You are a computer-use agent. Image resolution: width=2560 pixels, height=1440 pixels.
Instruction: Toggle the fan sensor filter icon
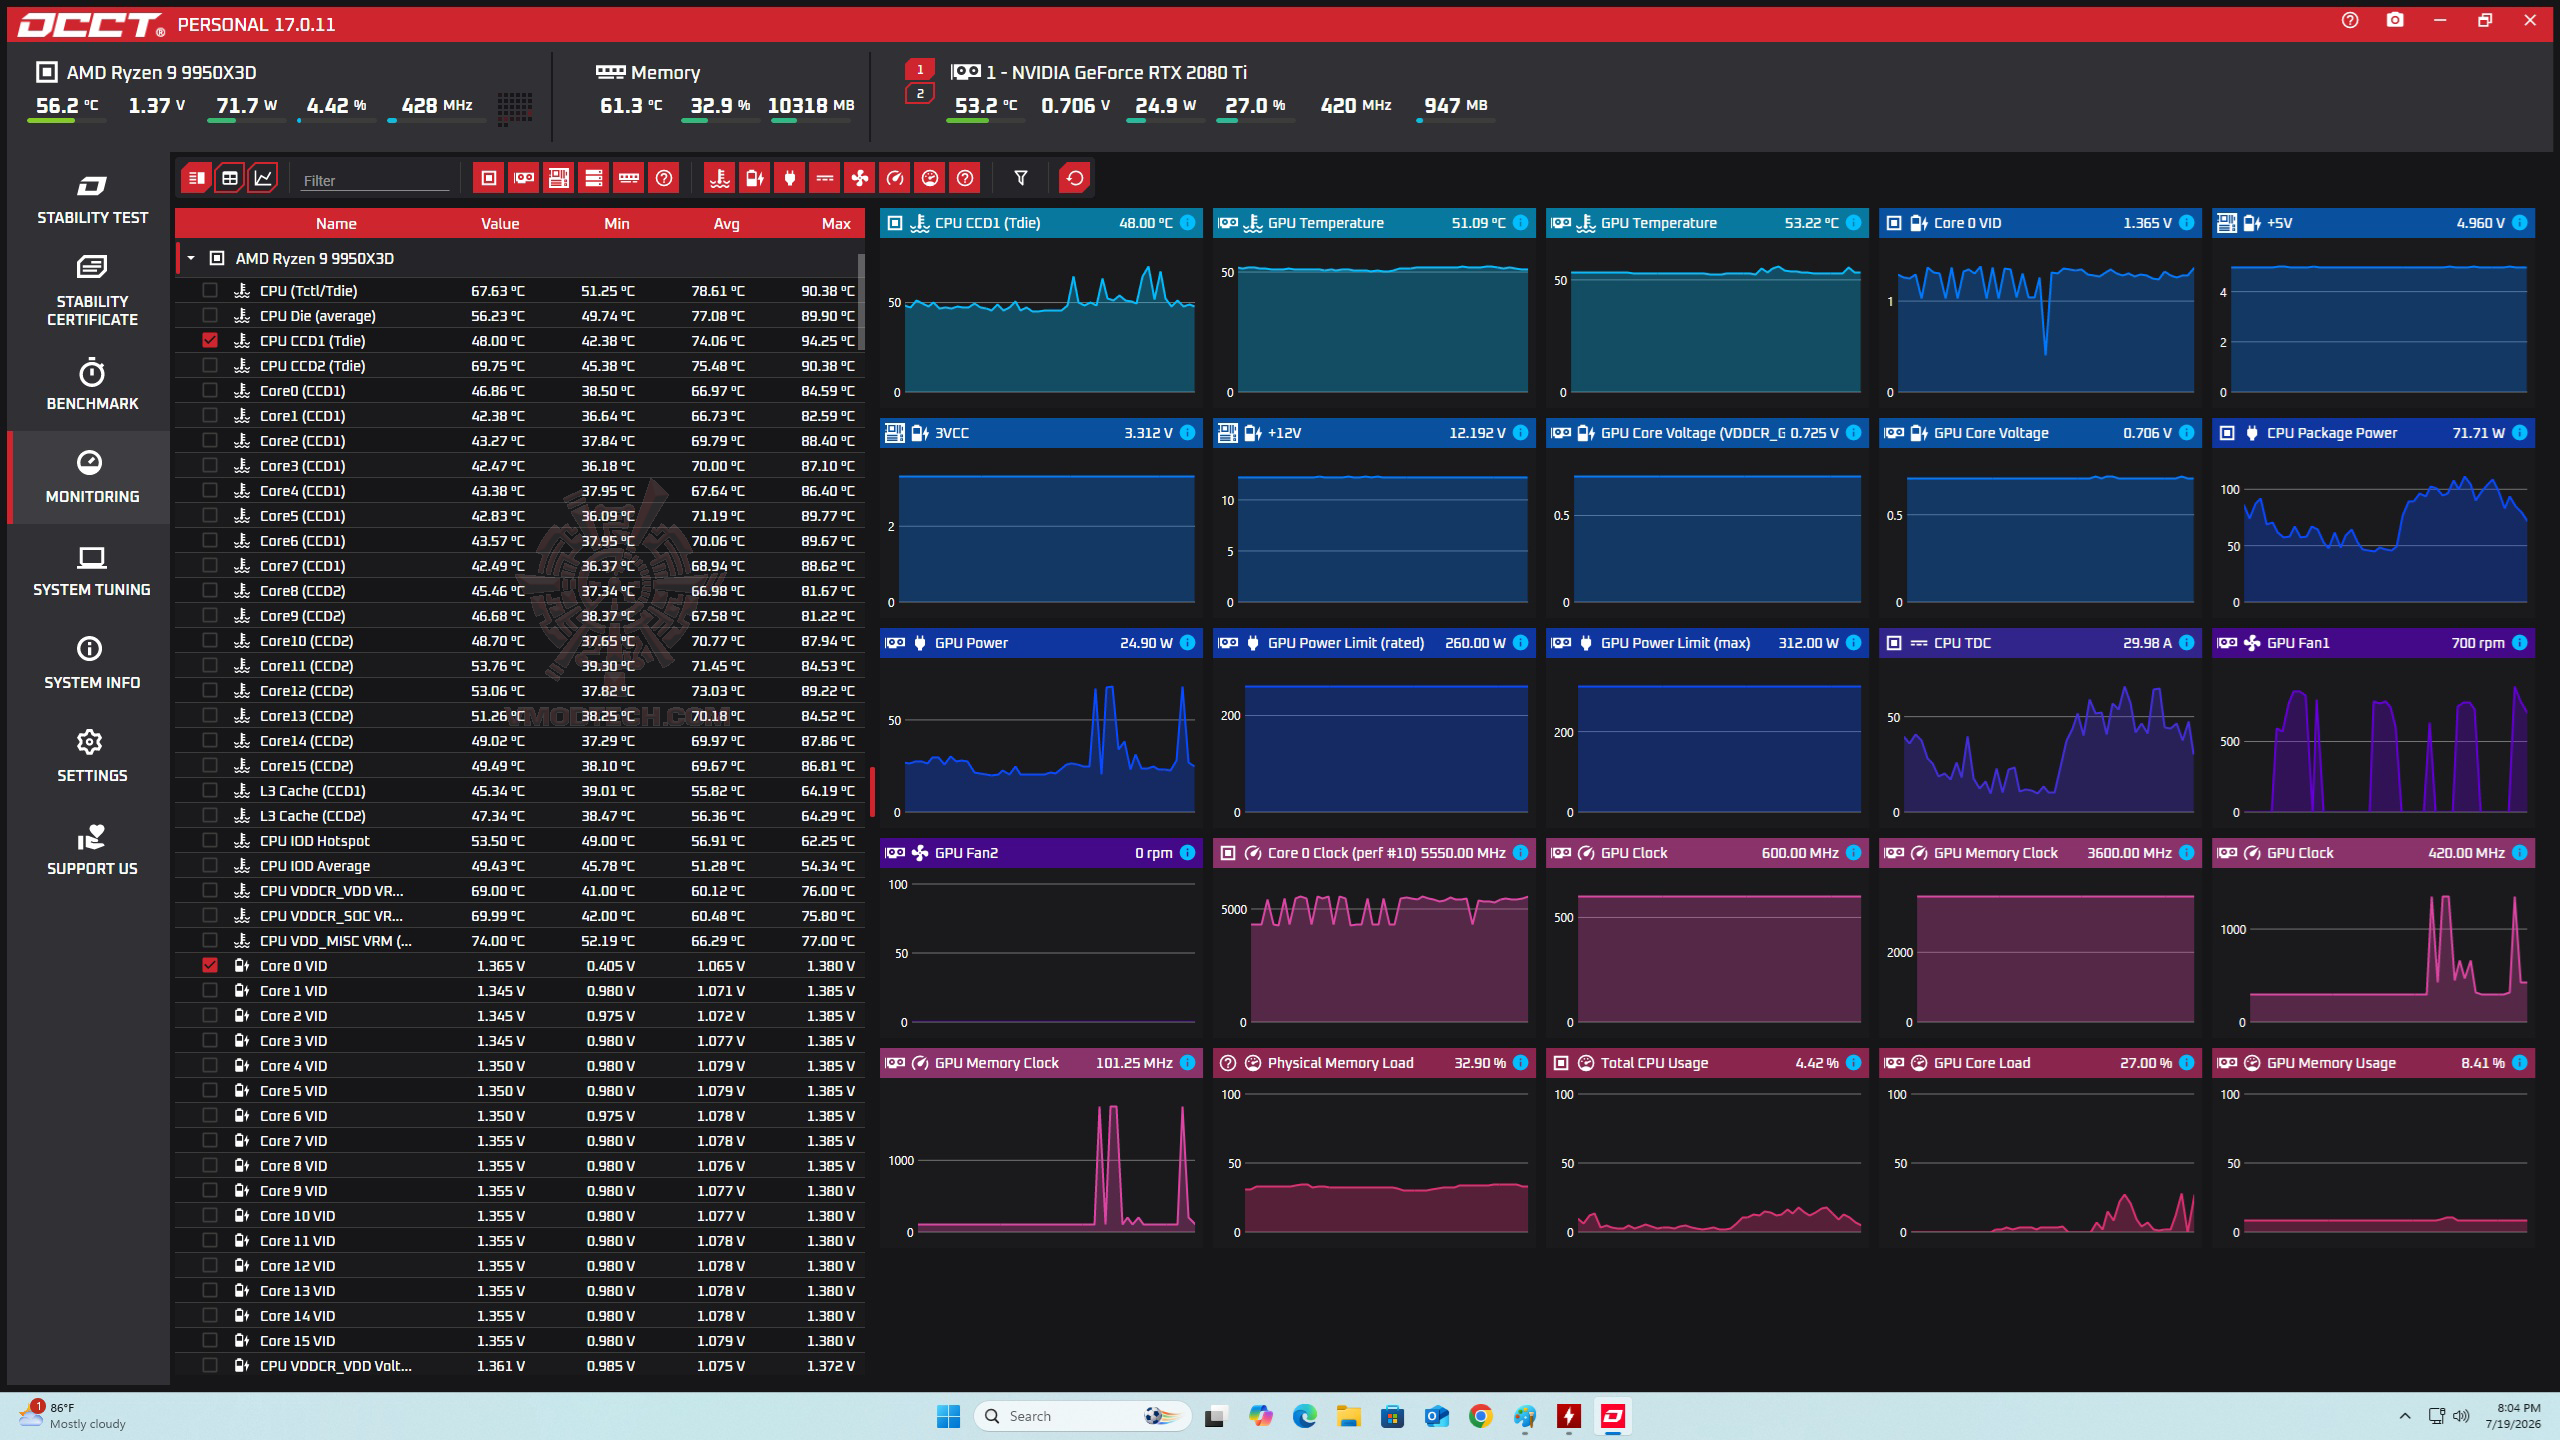click(x=860, y=178)
